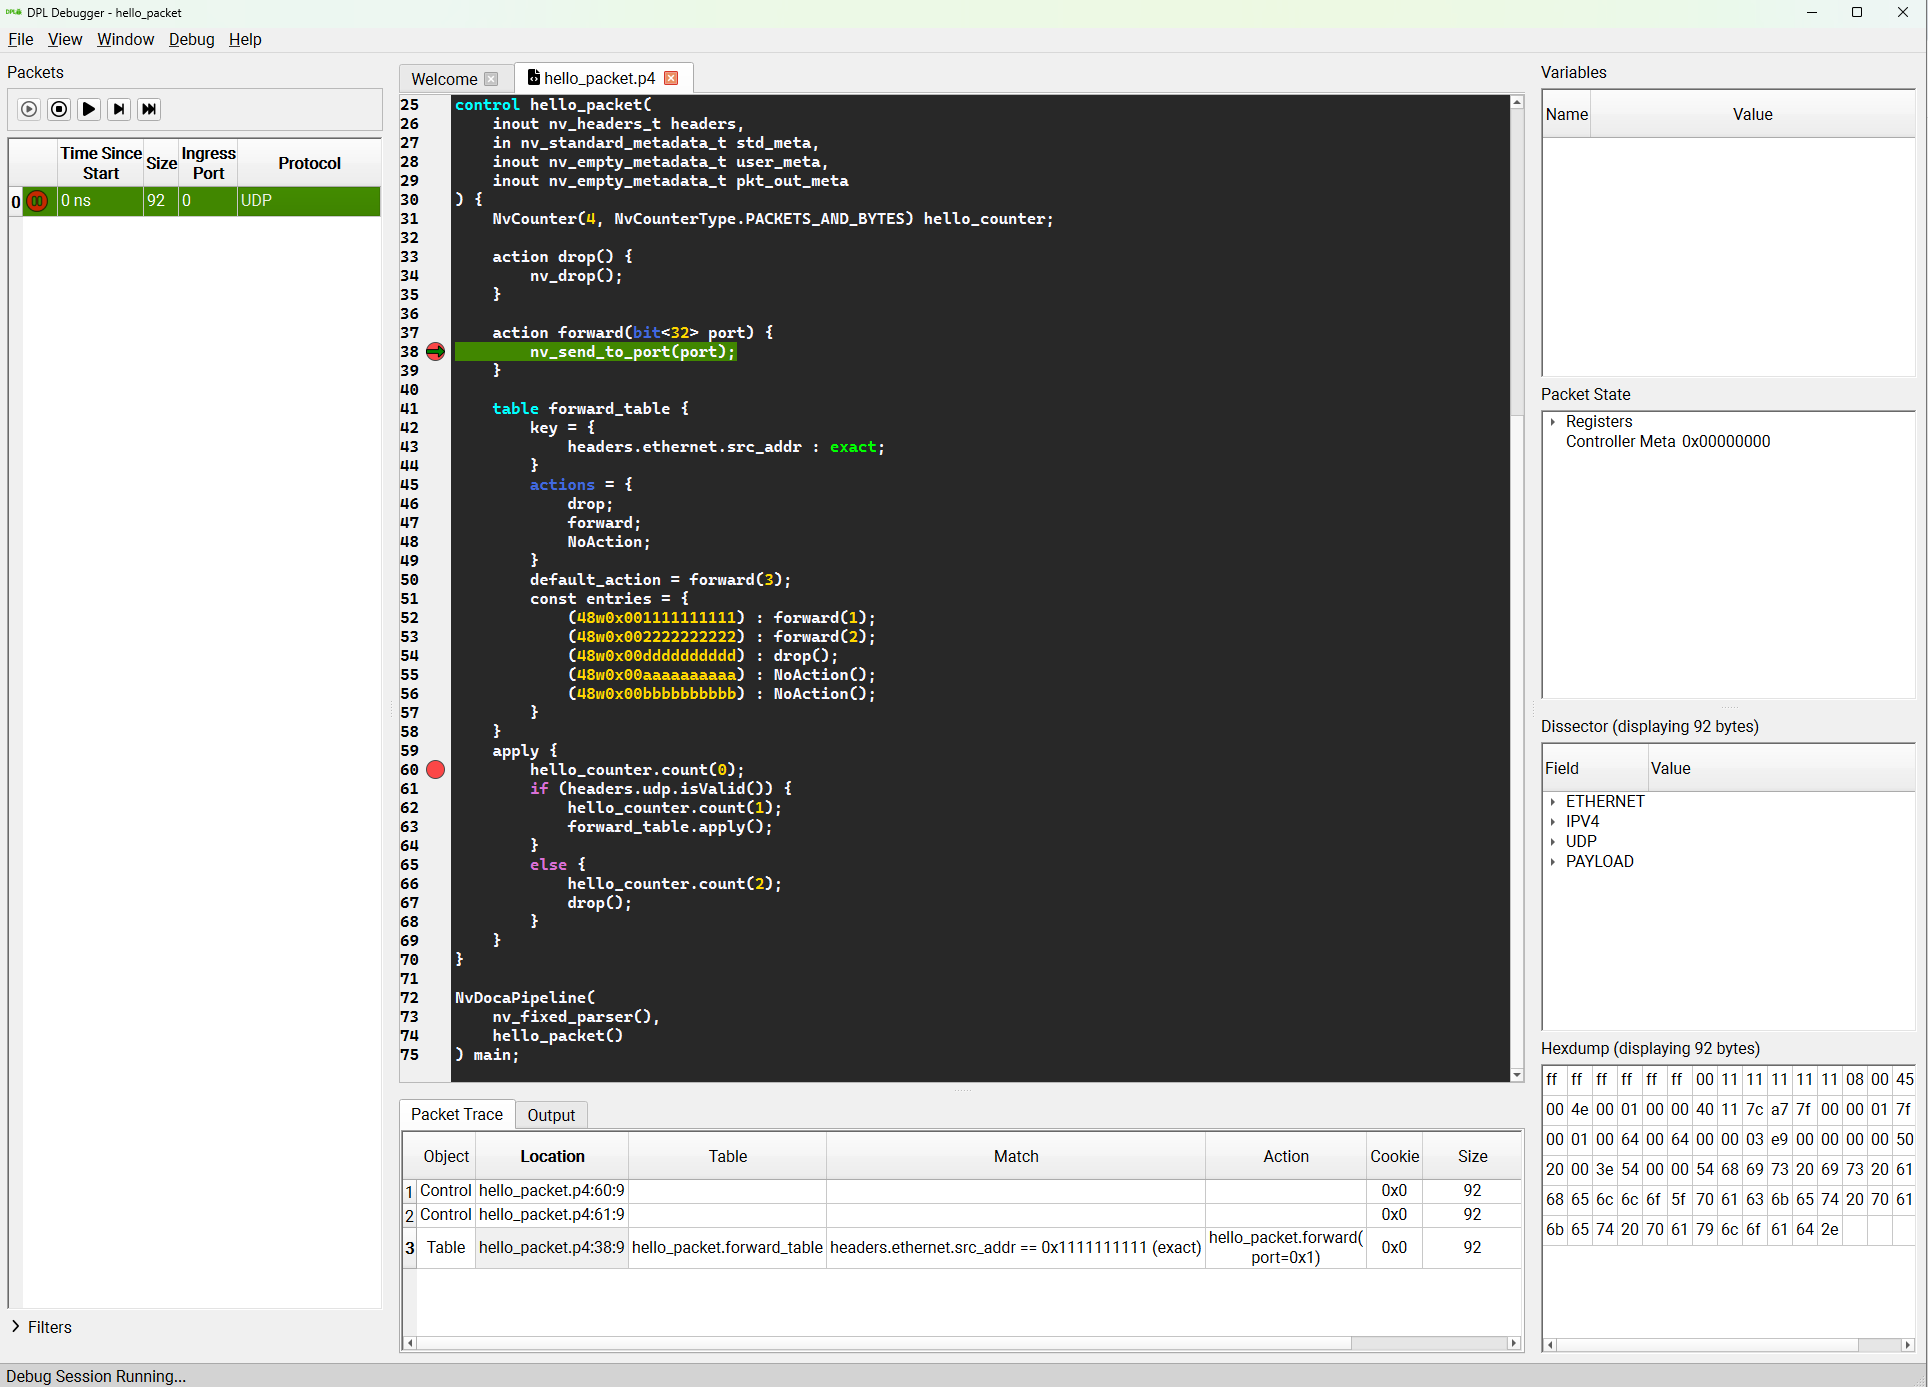Open the Window menu

point(125,39)
